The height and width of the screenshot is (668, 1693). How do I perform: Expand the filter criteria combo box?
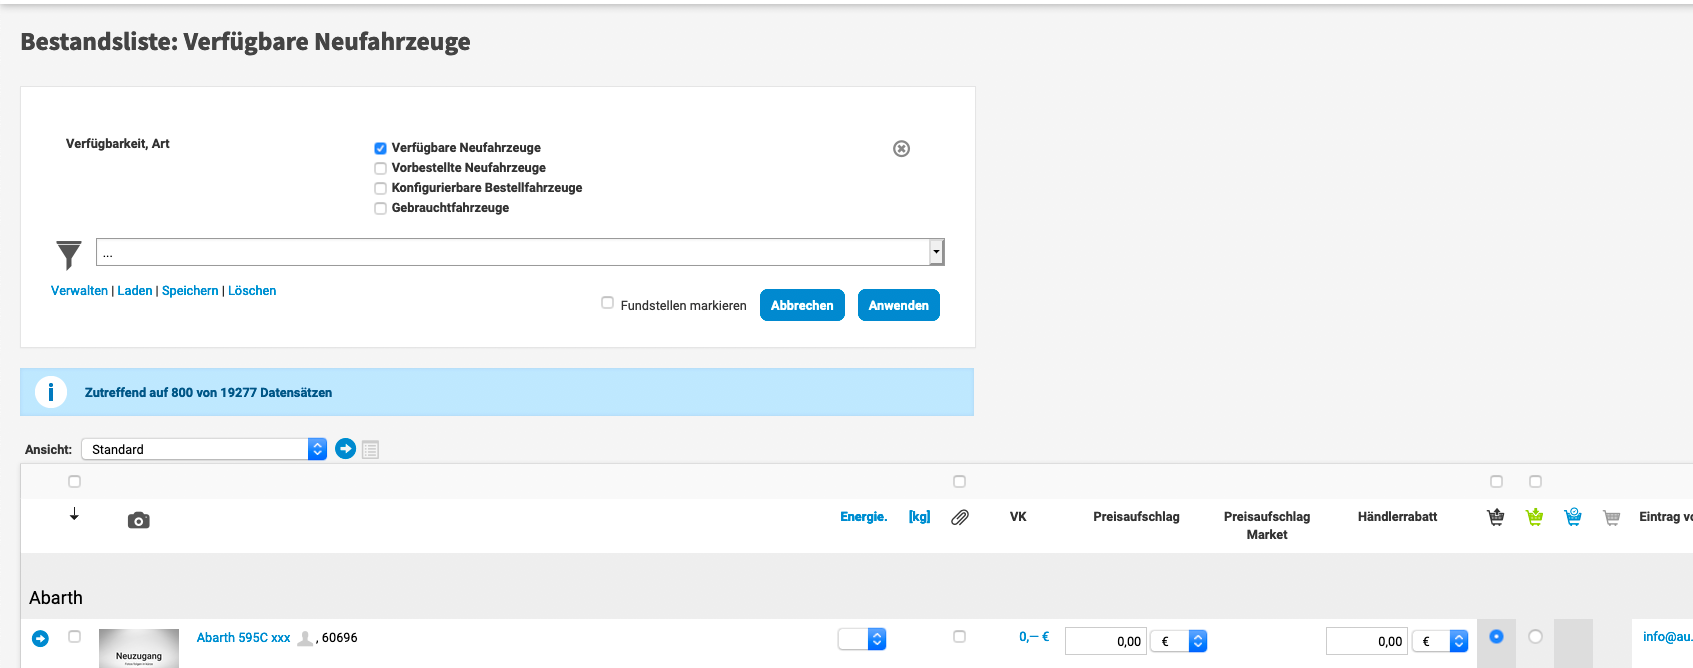tap(936, 252)
